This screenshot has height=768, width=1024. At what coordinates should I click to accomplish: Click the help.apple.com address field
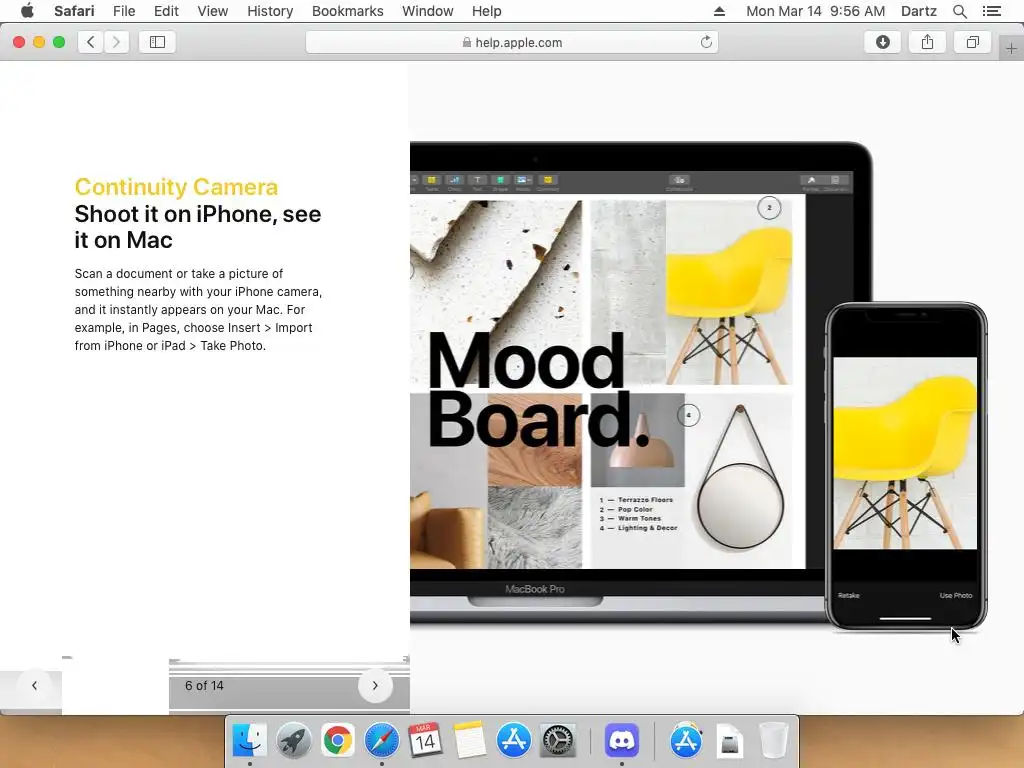coord(512,42)
